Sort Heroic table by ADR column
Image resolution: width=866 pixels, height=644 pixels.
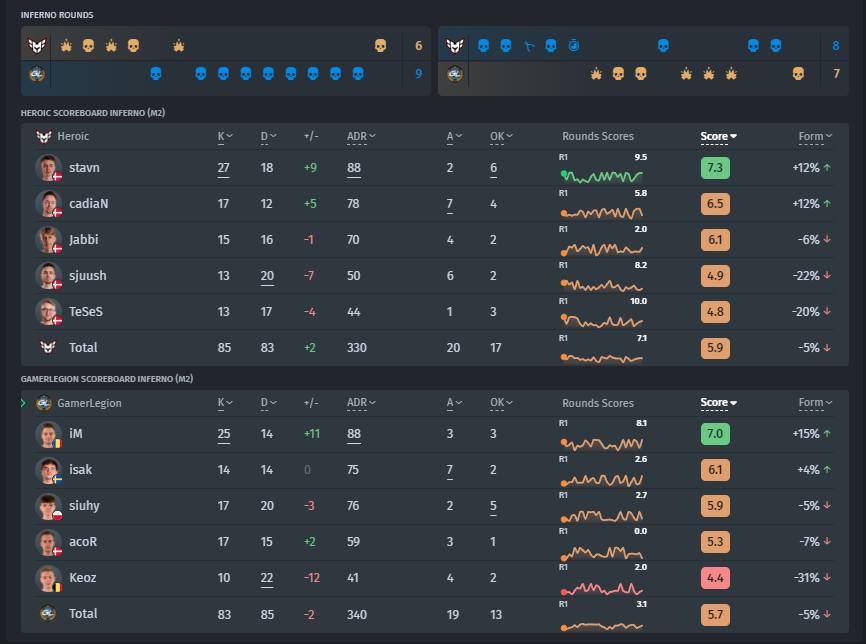(361, 136)
